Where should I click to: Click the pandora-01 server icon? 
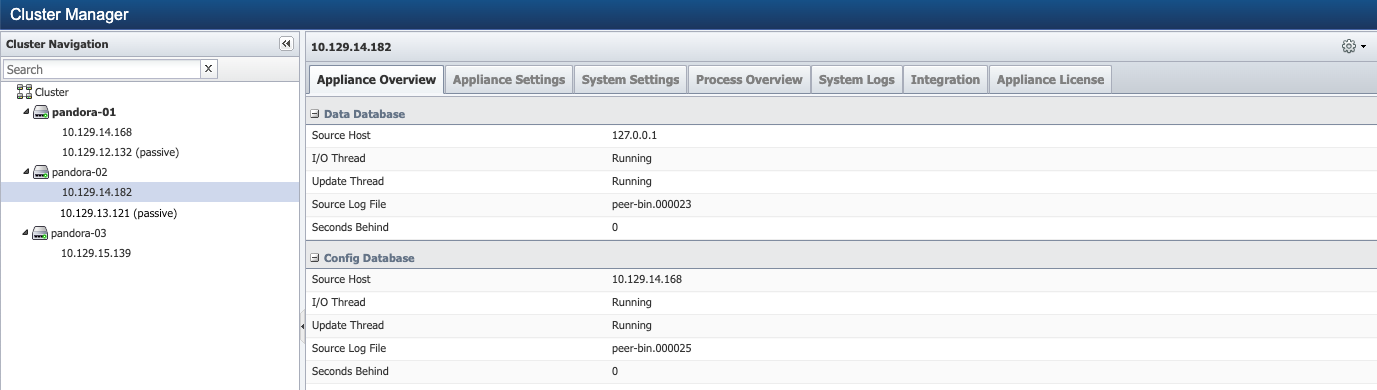[41, 112]
